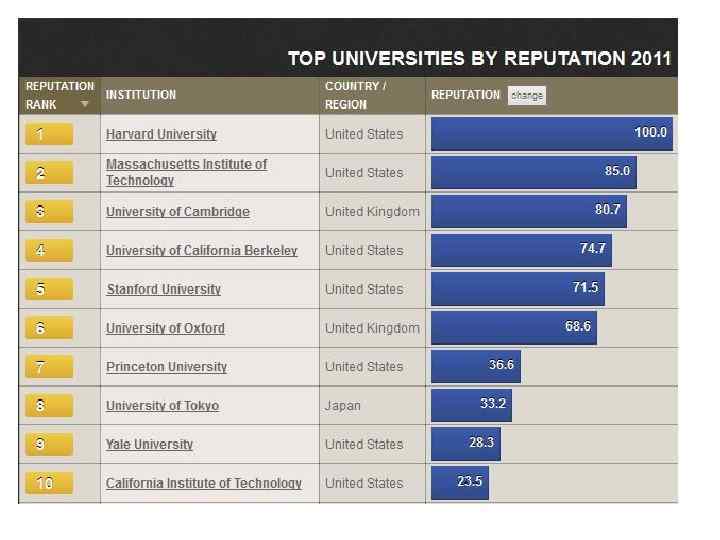Click Yale's 28.3 reputation bar
Viewport: 720px width, 540px height.
(x=465, y=444)
